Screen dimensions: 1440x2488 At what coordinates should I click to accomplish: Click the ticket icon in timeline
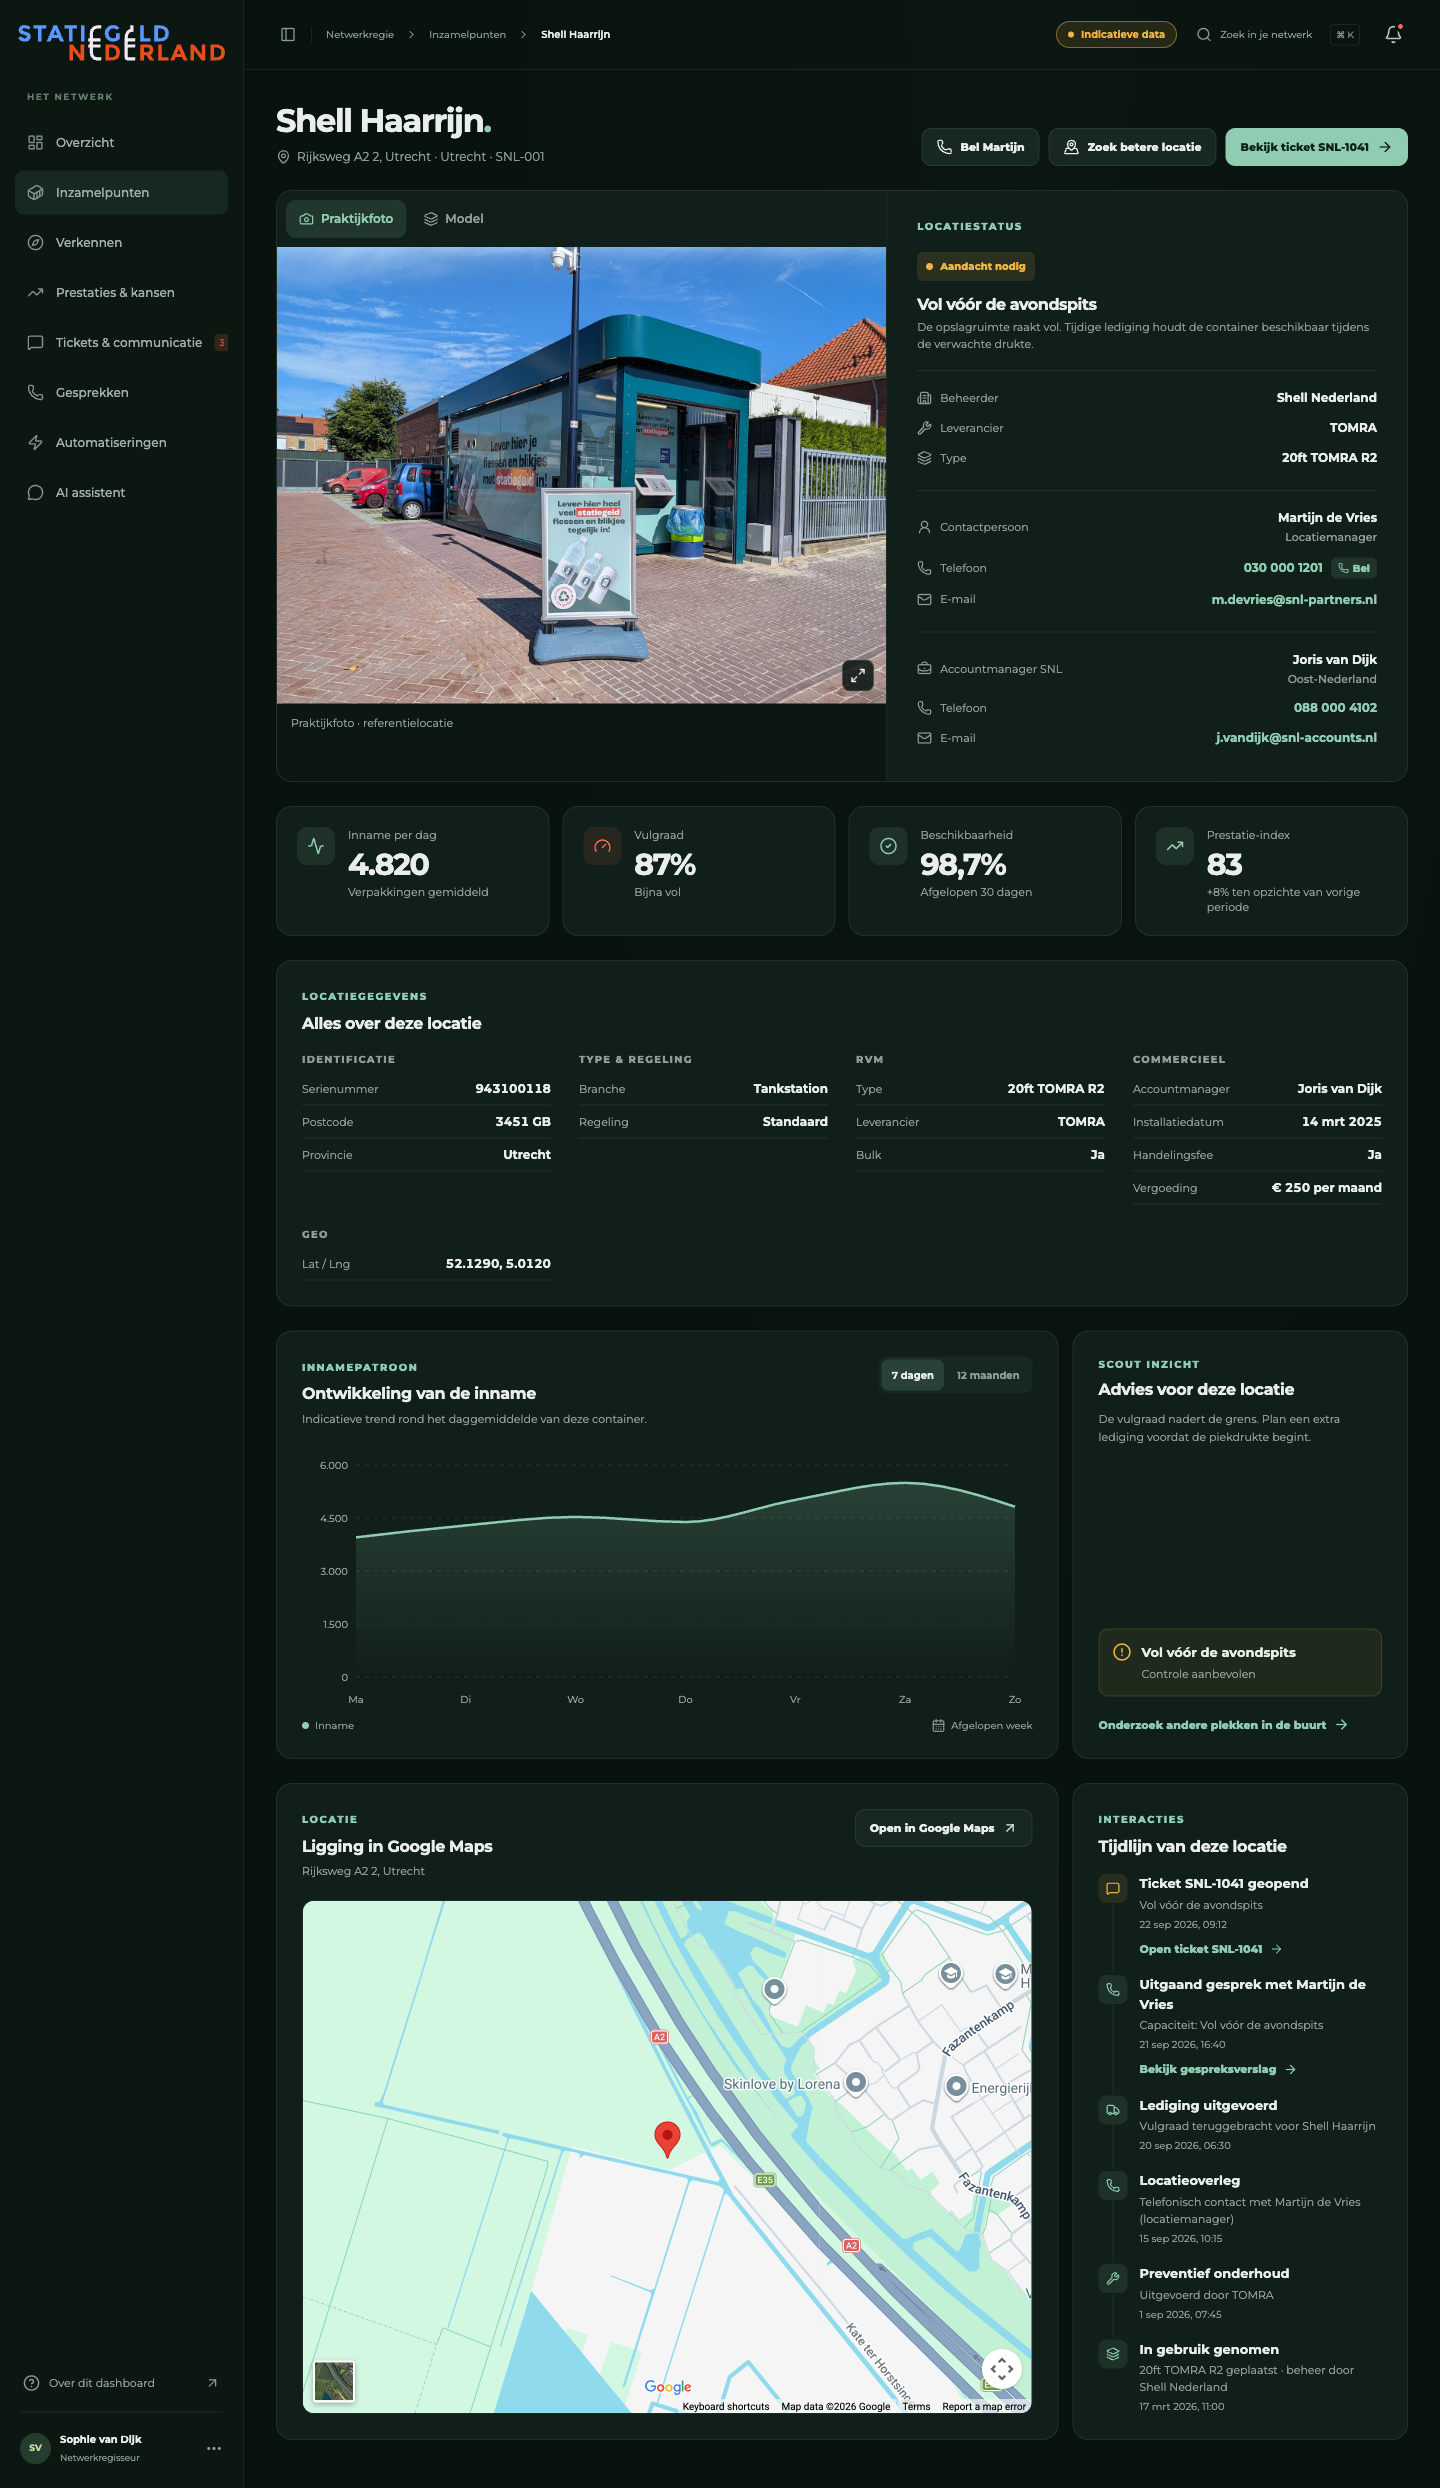coord(1112,1889)
